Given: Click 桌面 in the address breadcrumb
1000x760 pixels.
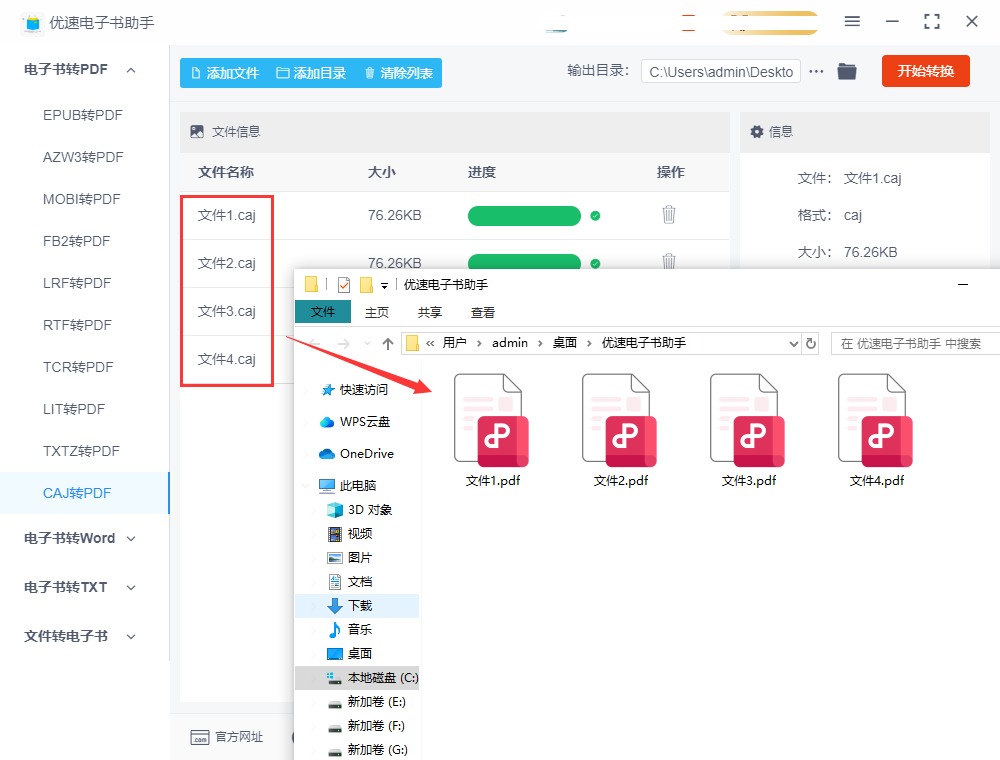Looking at the screenshot, I should point(564,343).
